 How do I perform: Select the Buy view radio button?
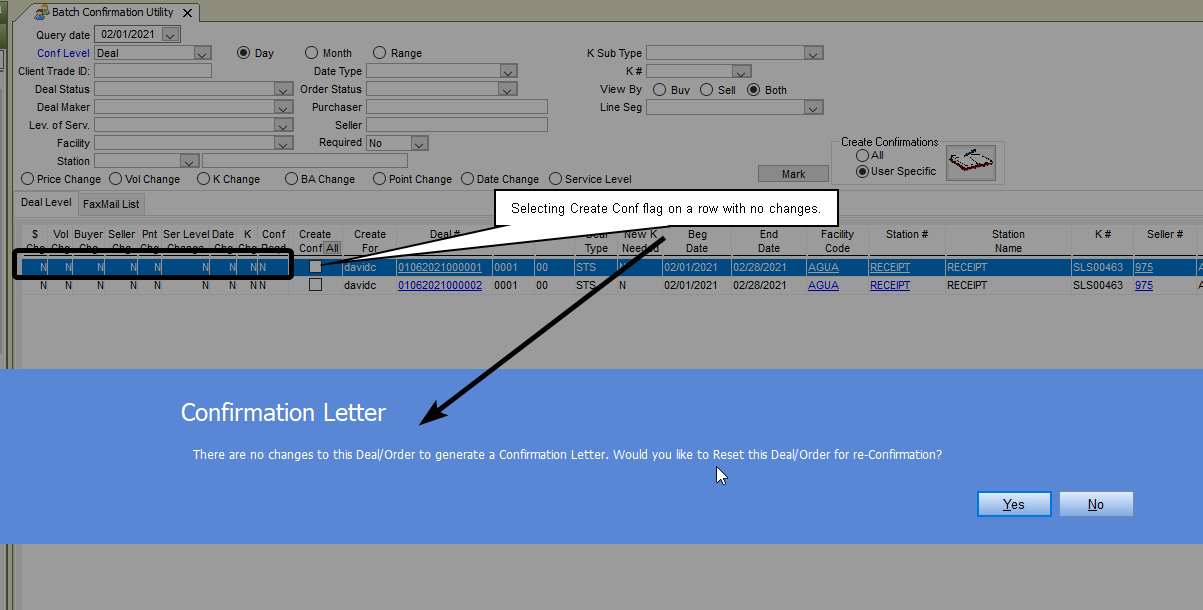click(660, 89)
